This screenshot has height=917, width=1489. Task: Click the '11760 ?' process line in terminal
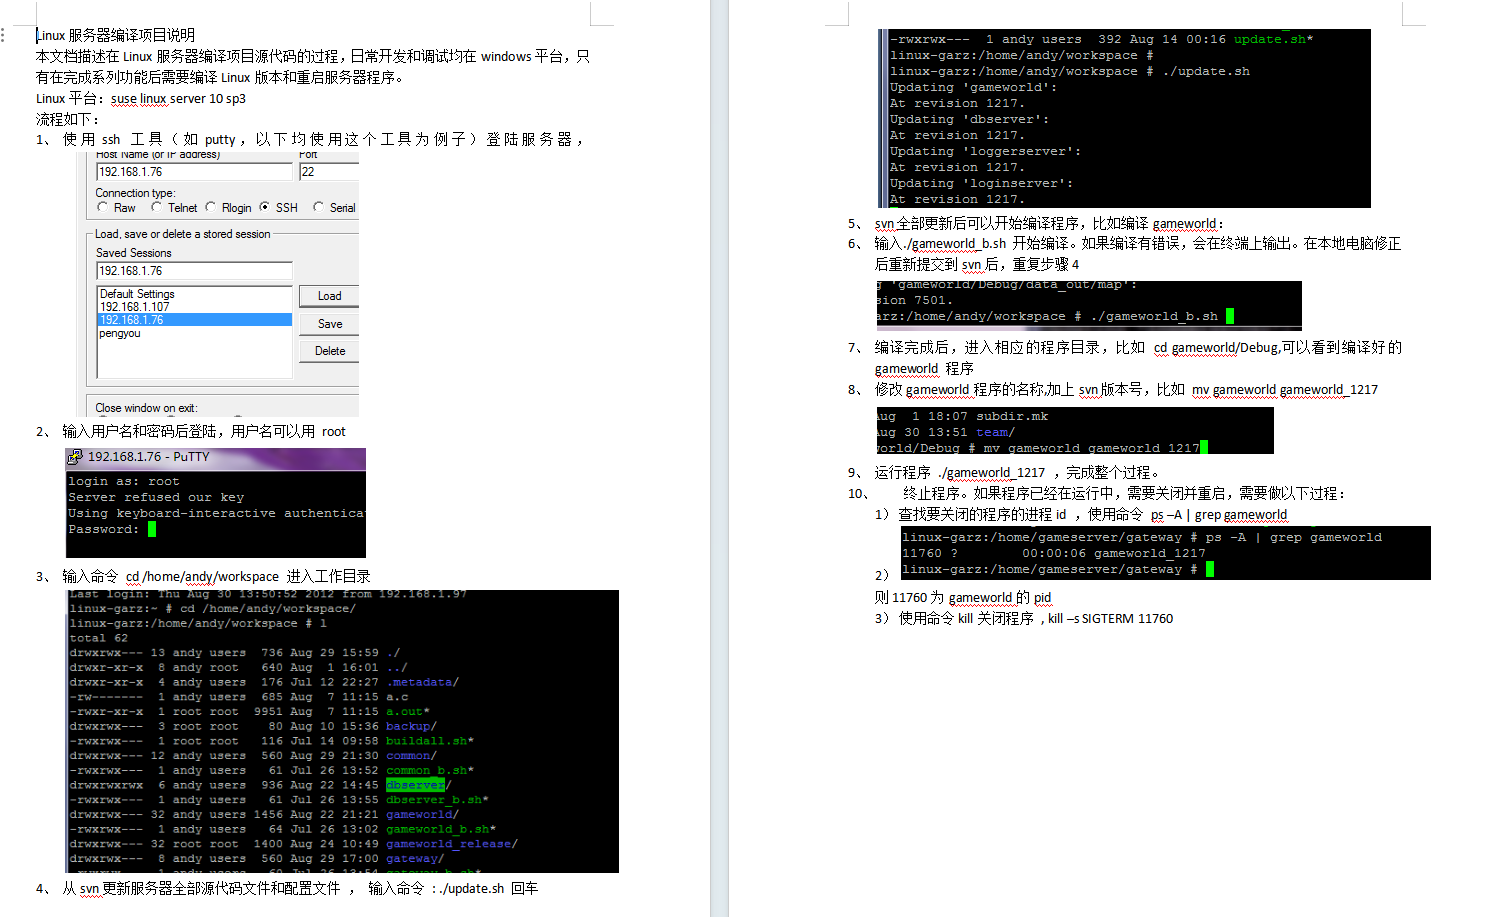click(x=1053, y=553)
